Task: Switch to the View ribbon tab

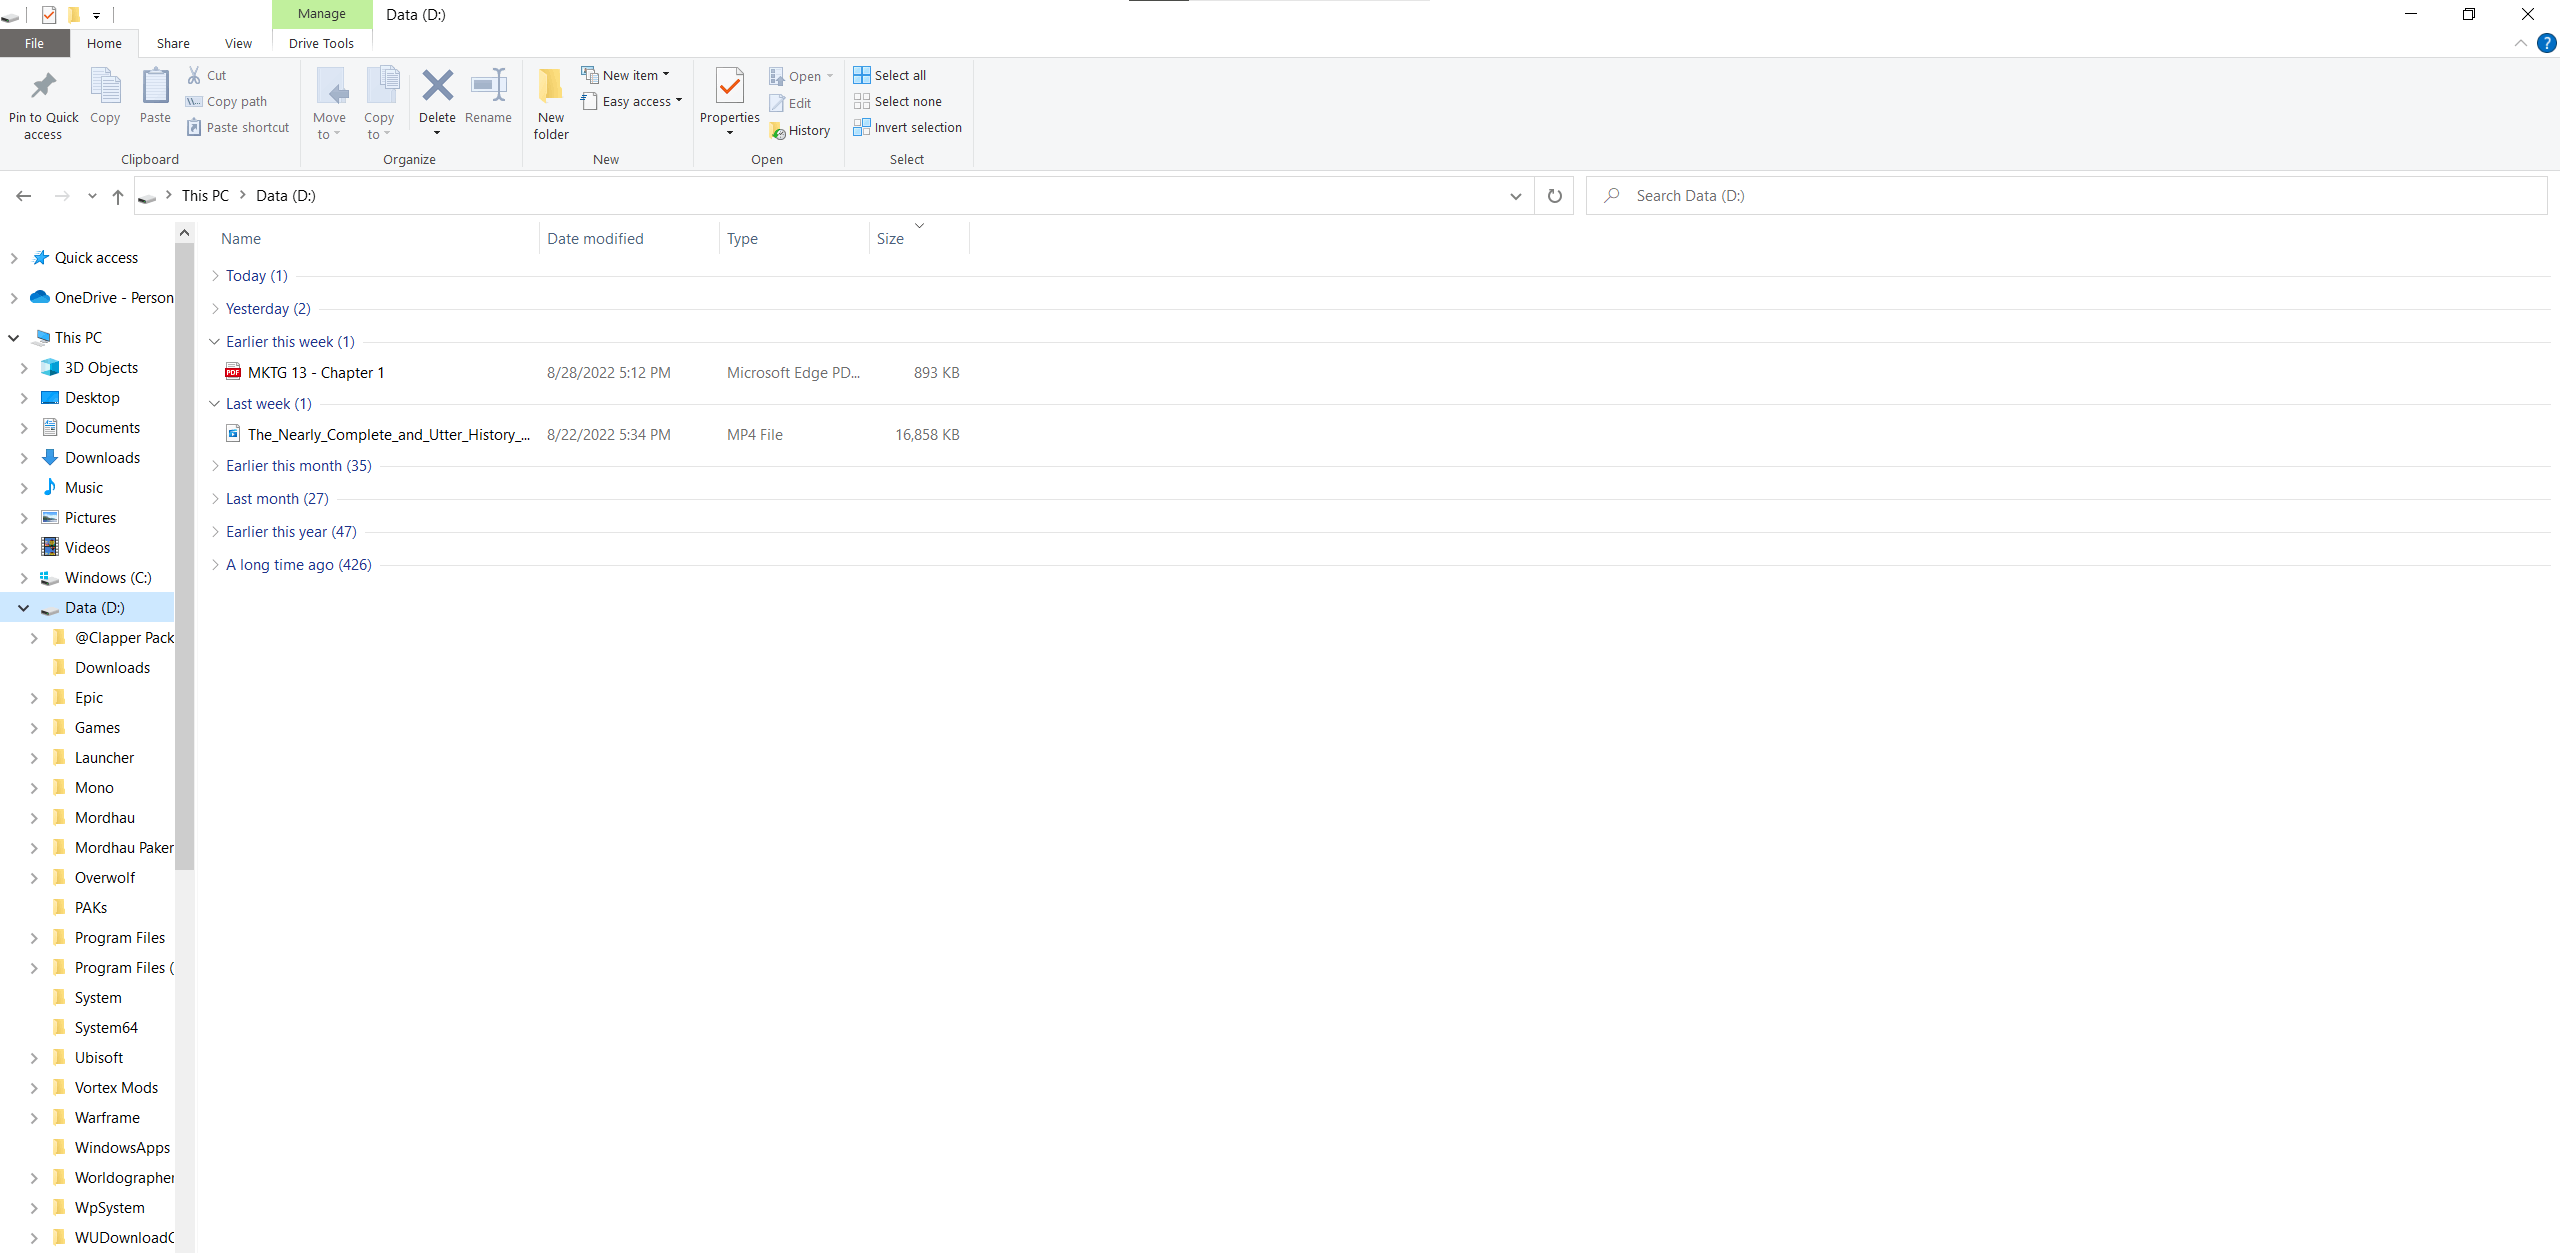Action: (x=238, y=43)
